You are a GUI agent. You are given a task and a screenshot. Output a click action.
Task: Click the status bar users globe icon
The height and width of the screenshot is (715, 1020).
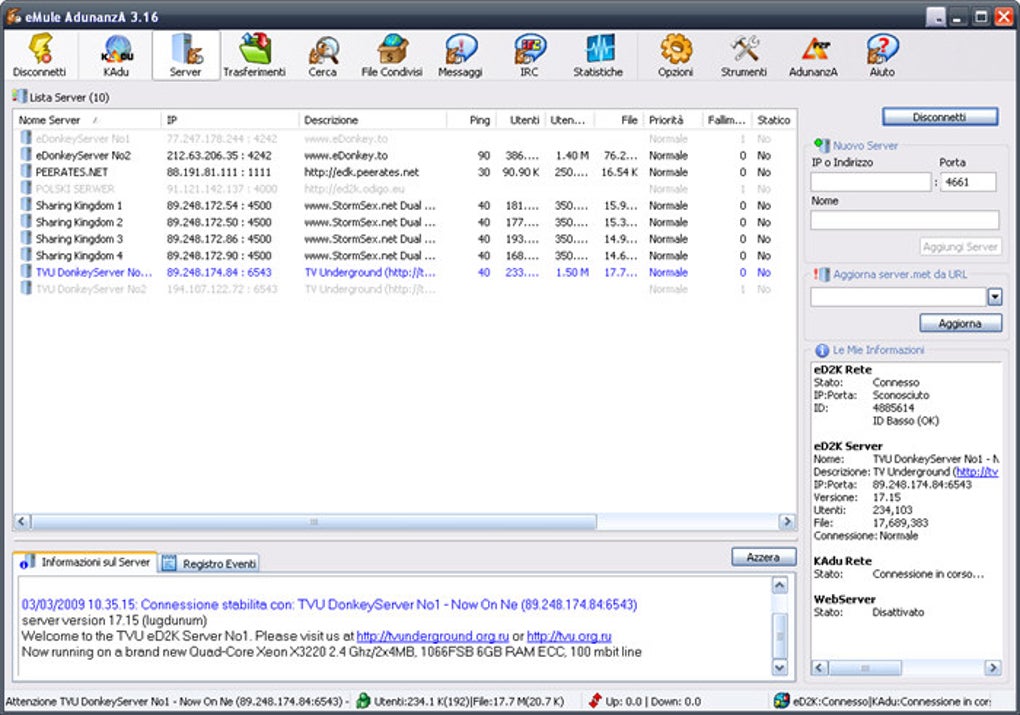click(x=364, y=701)
